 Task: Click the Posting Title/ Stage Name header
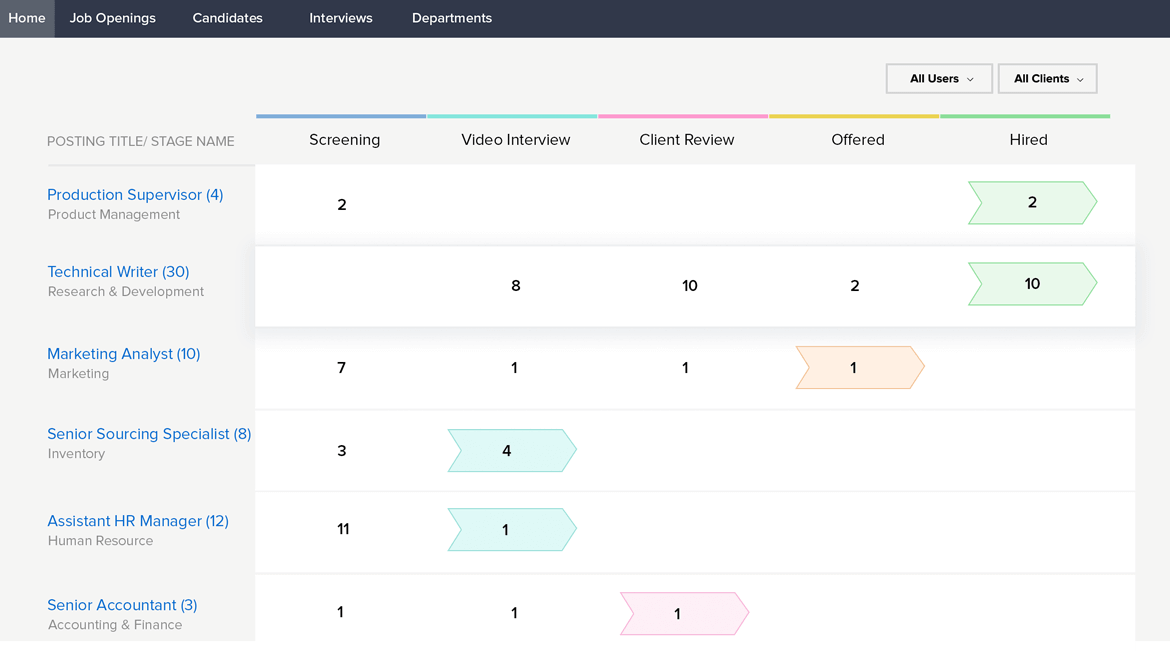[x=140, y=141]
